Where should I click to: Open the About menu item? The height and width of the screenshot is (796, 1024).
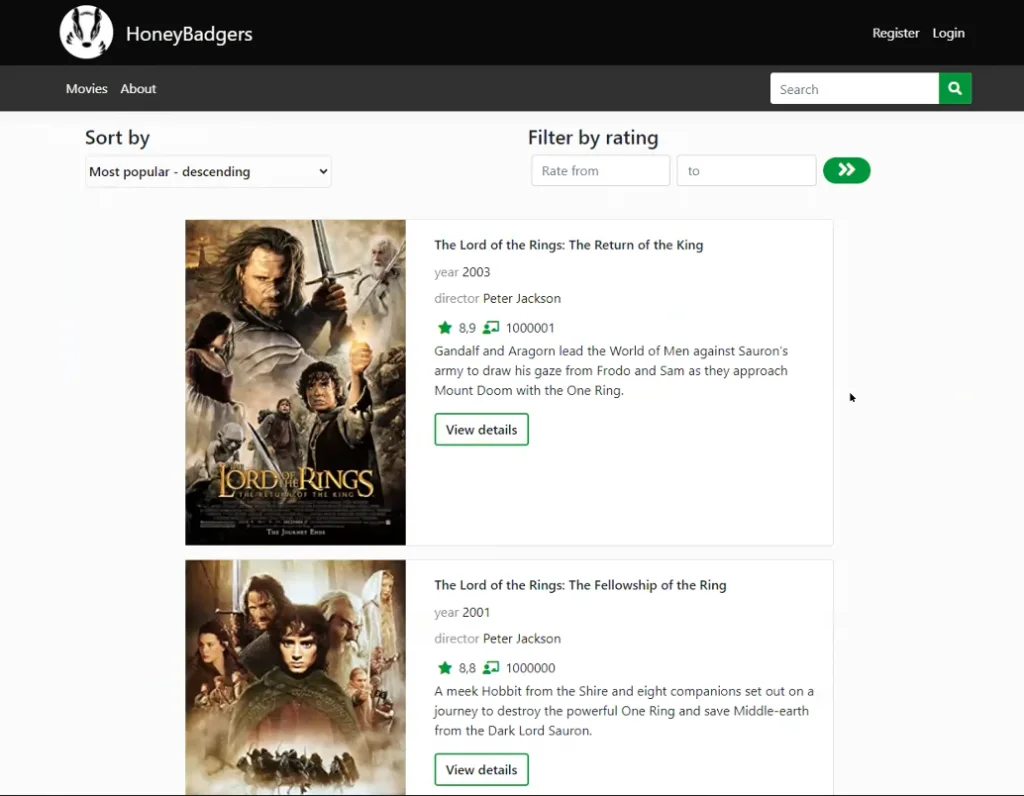pyautogui.click(x=138, y=89)
